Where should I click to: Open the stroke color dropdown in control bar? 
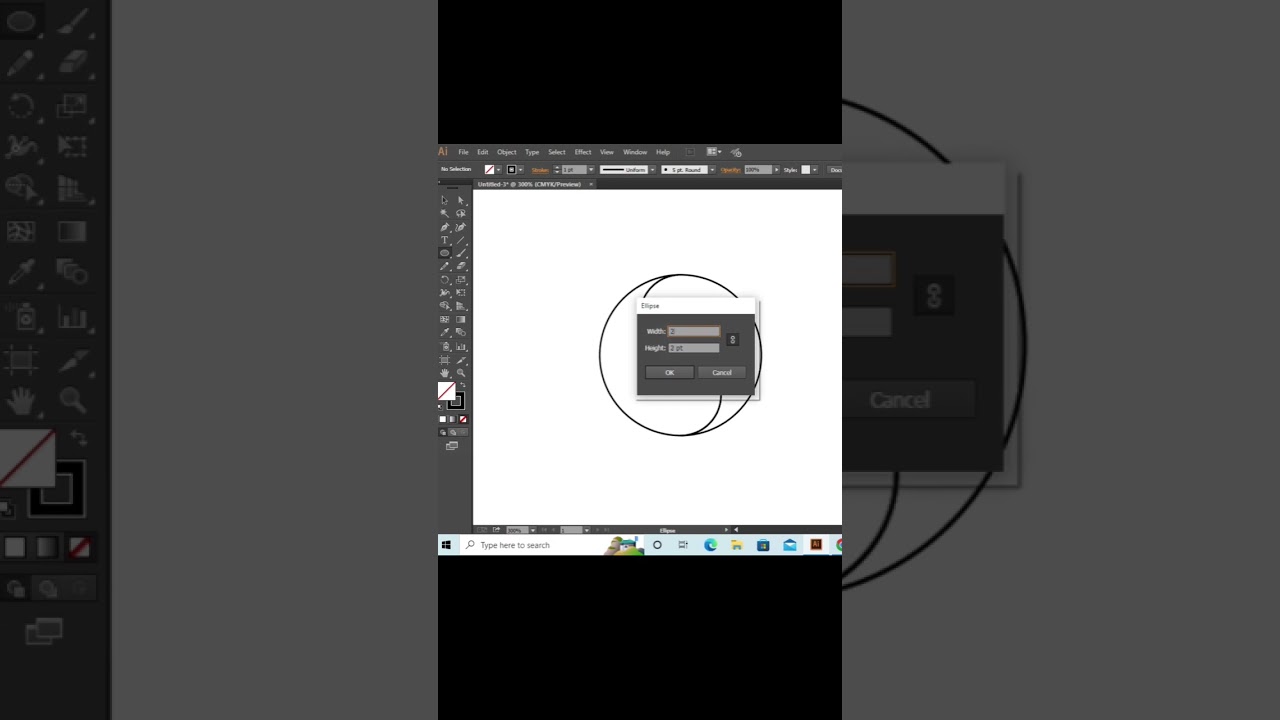[x=520, y=170]
